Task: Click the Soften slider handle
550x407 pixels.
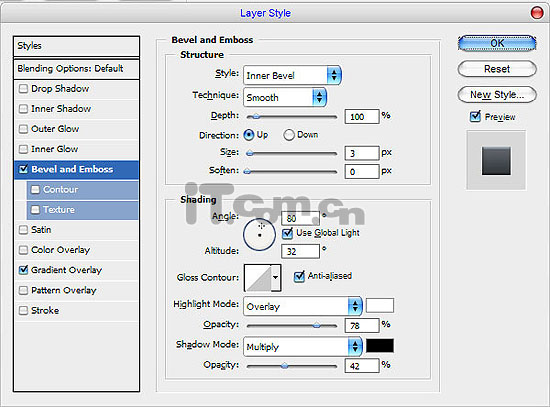Action: tap(247, 171)
